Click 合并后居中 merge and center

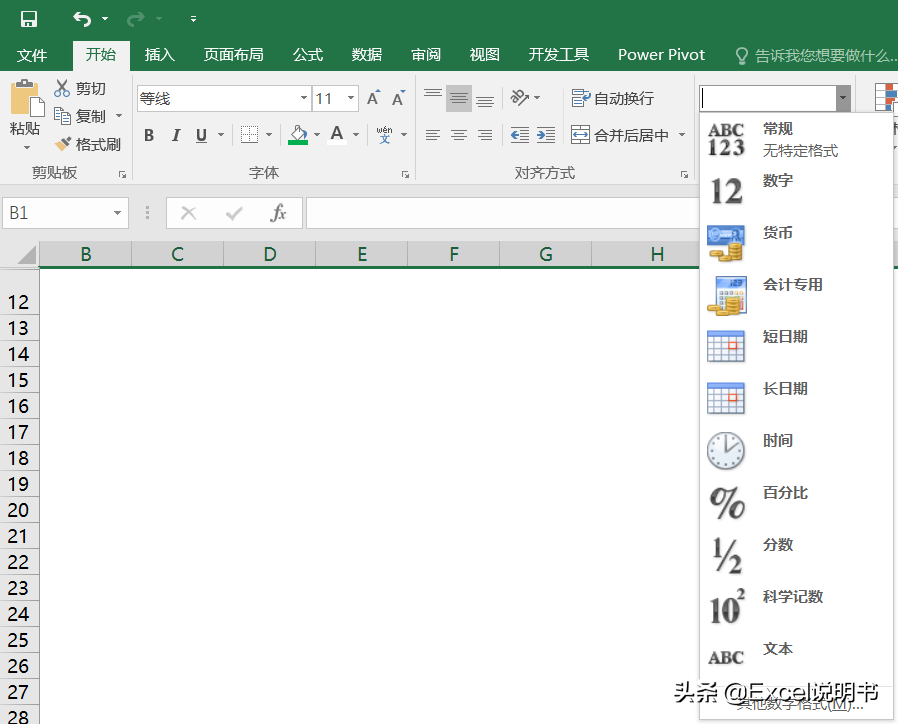coord(620,135)
